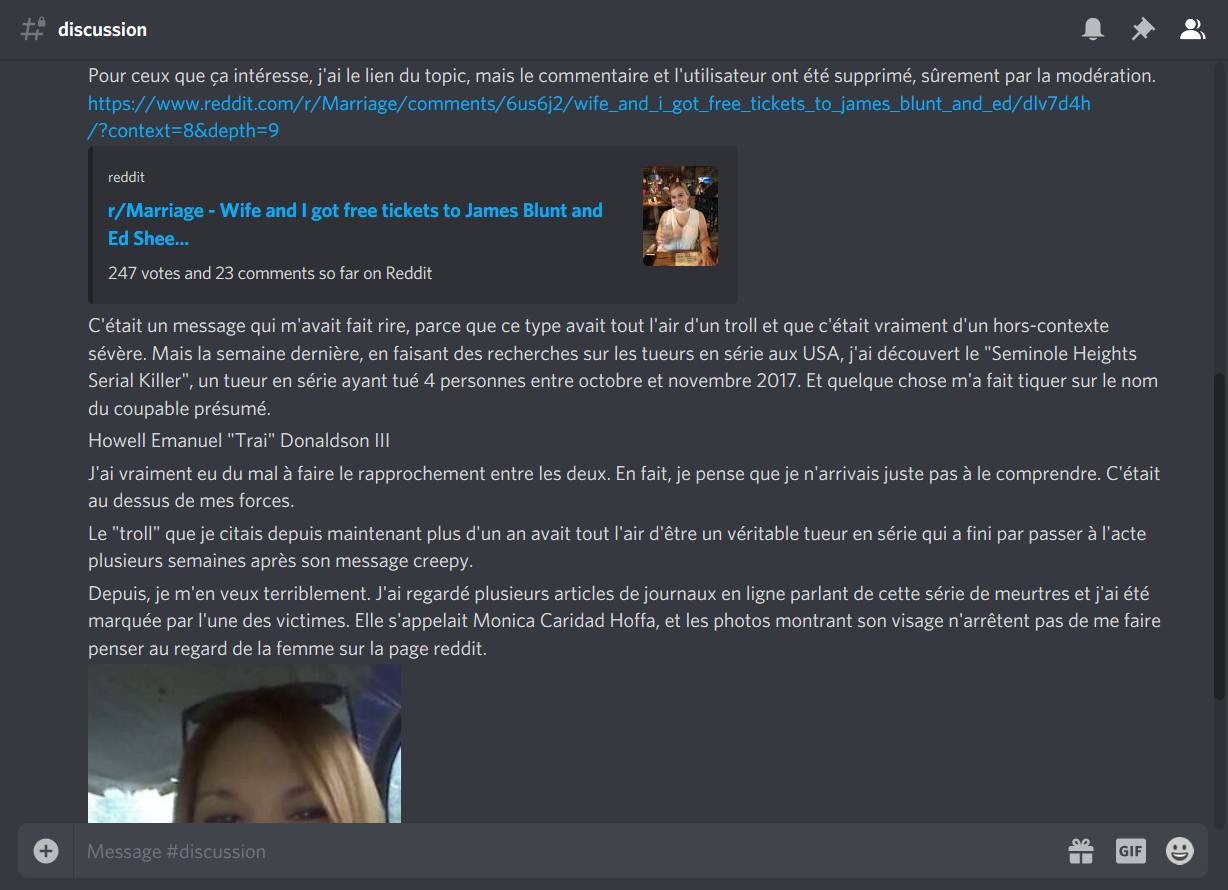Viewport: 1228px width, 890px height.
Task: Click the 'Howell Emanuel Trai Donaldson III' message
Action: 239,440
